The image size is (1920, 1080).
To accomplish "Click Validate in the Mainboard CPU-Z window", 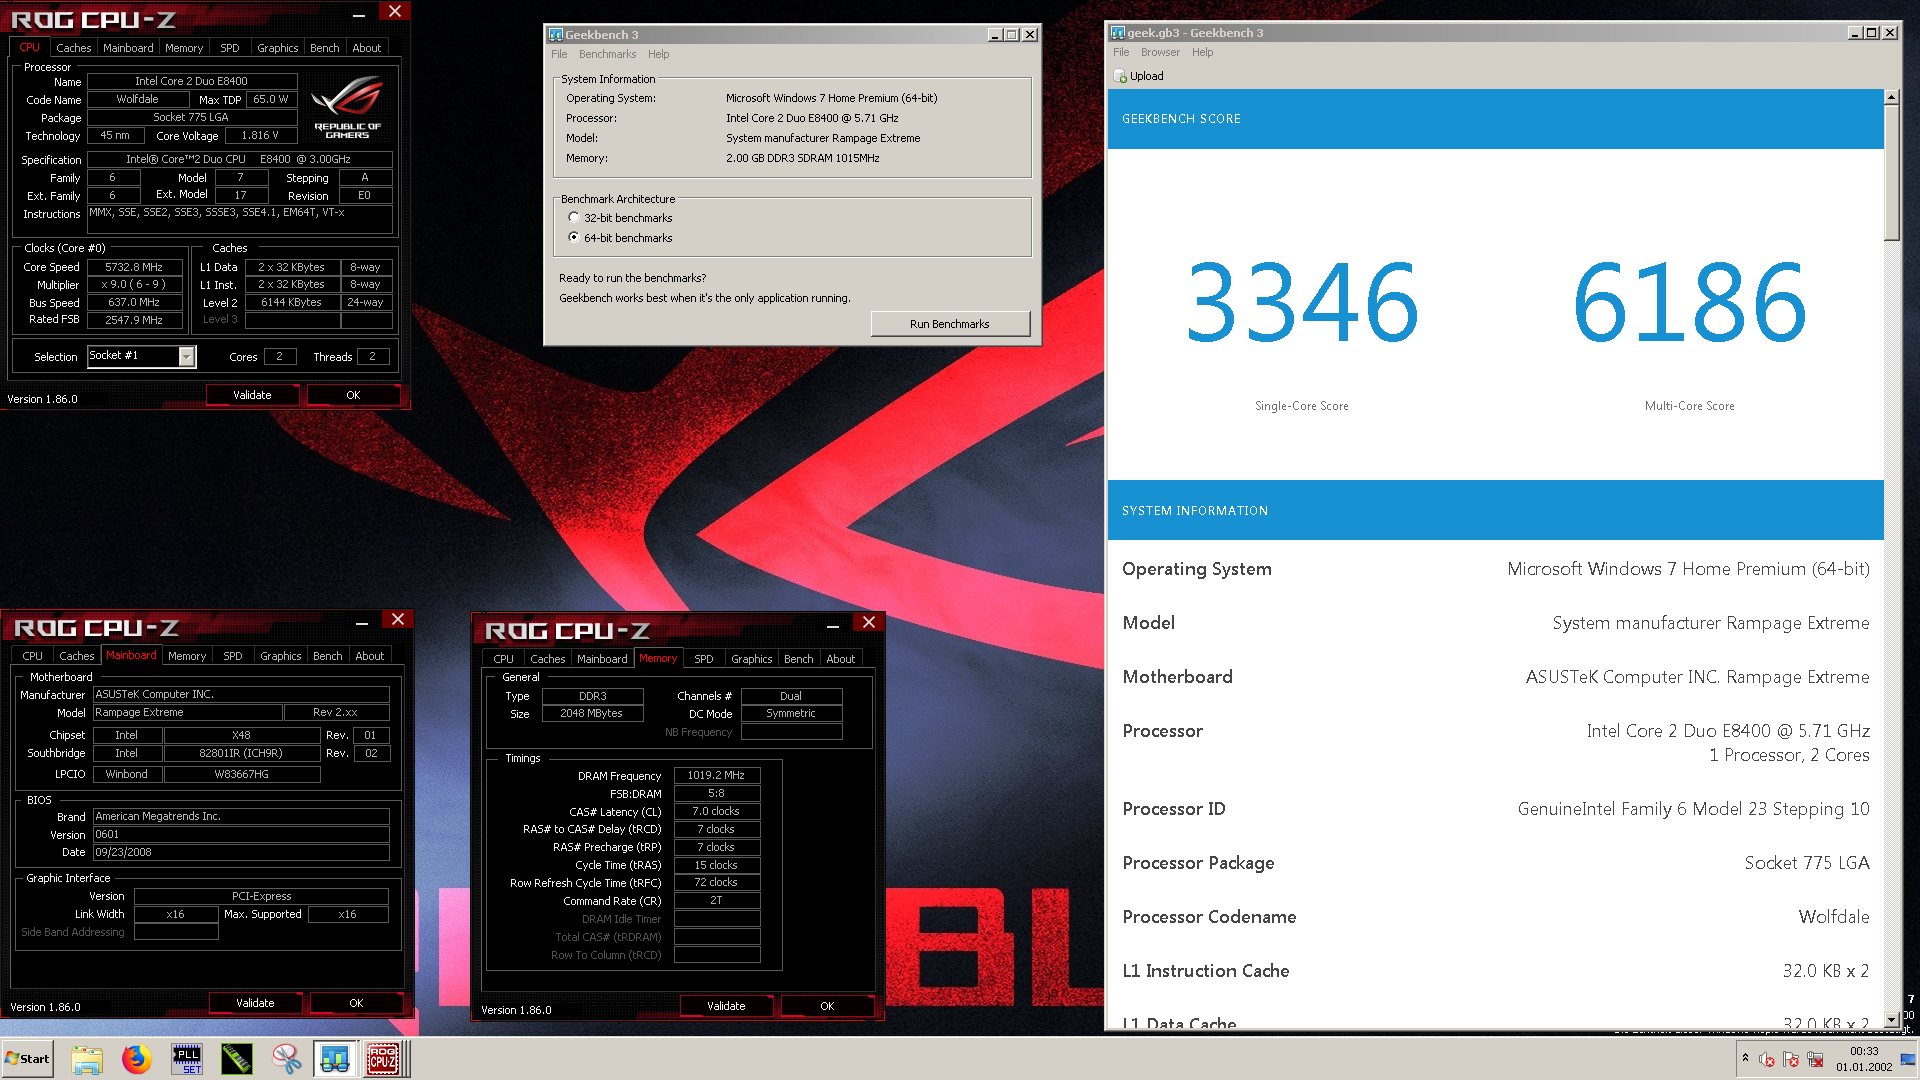I will click(x=255, y=1003).
